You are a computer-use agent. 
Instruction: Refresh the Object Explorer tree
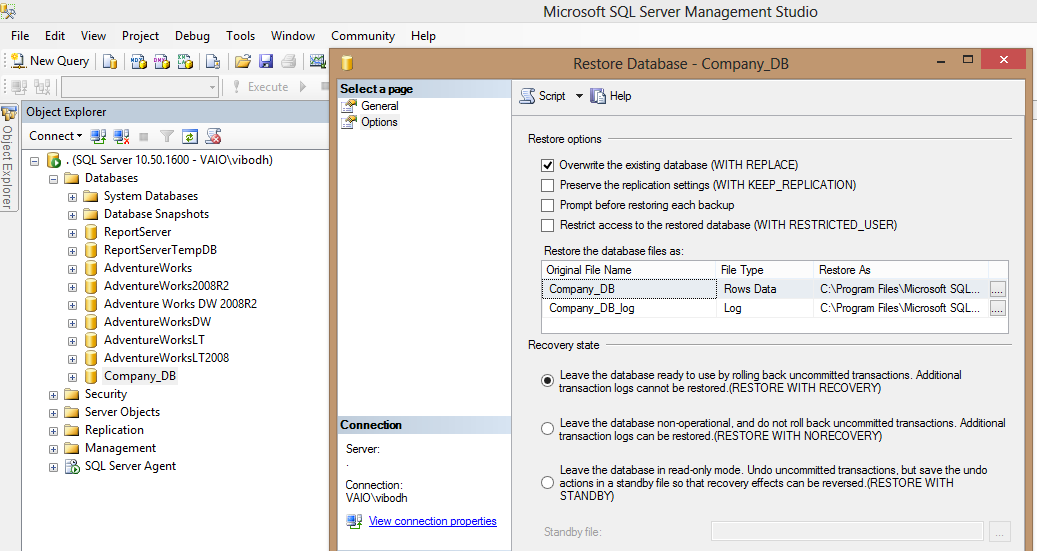[x=190, y=136]
